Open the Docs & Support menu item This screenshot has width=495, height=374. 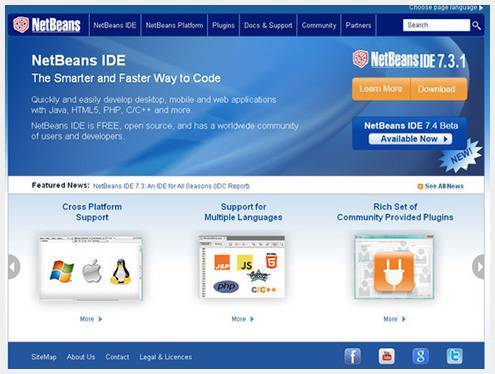[268, 25]
